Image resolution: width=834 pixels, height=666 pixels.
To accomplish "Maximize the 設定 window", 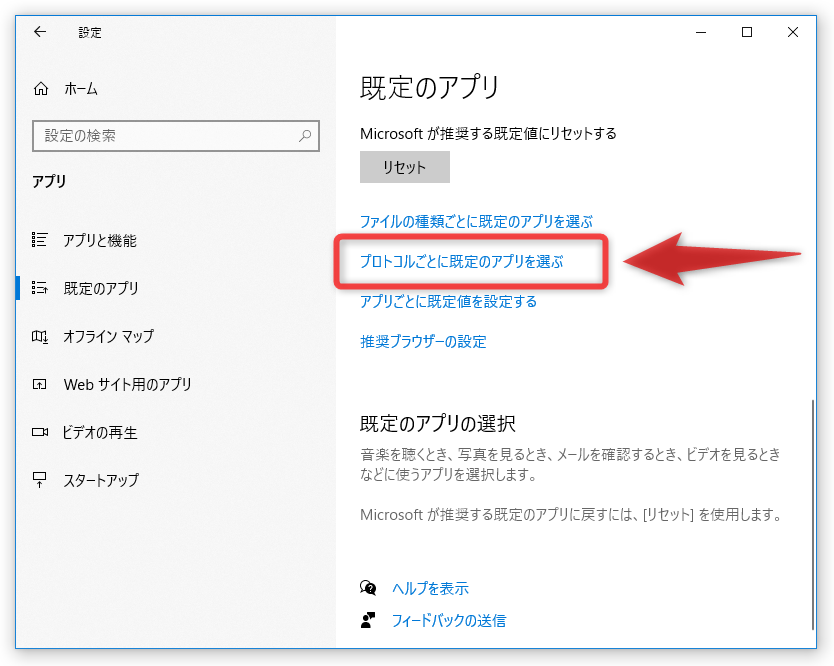I will [x=747, y=32].
